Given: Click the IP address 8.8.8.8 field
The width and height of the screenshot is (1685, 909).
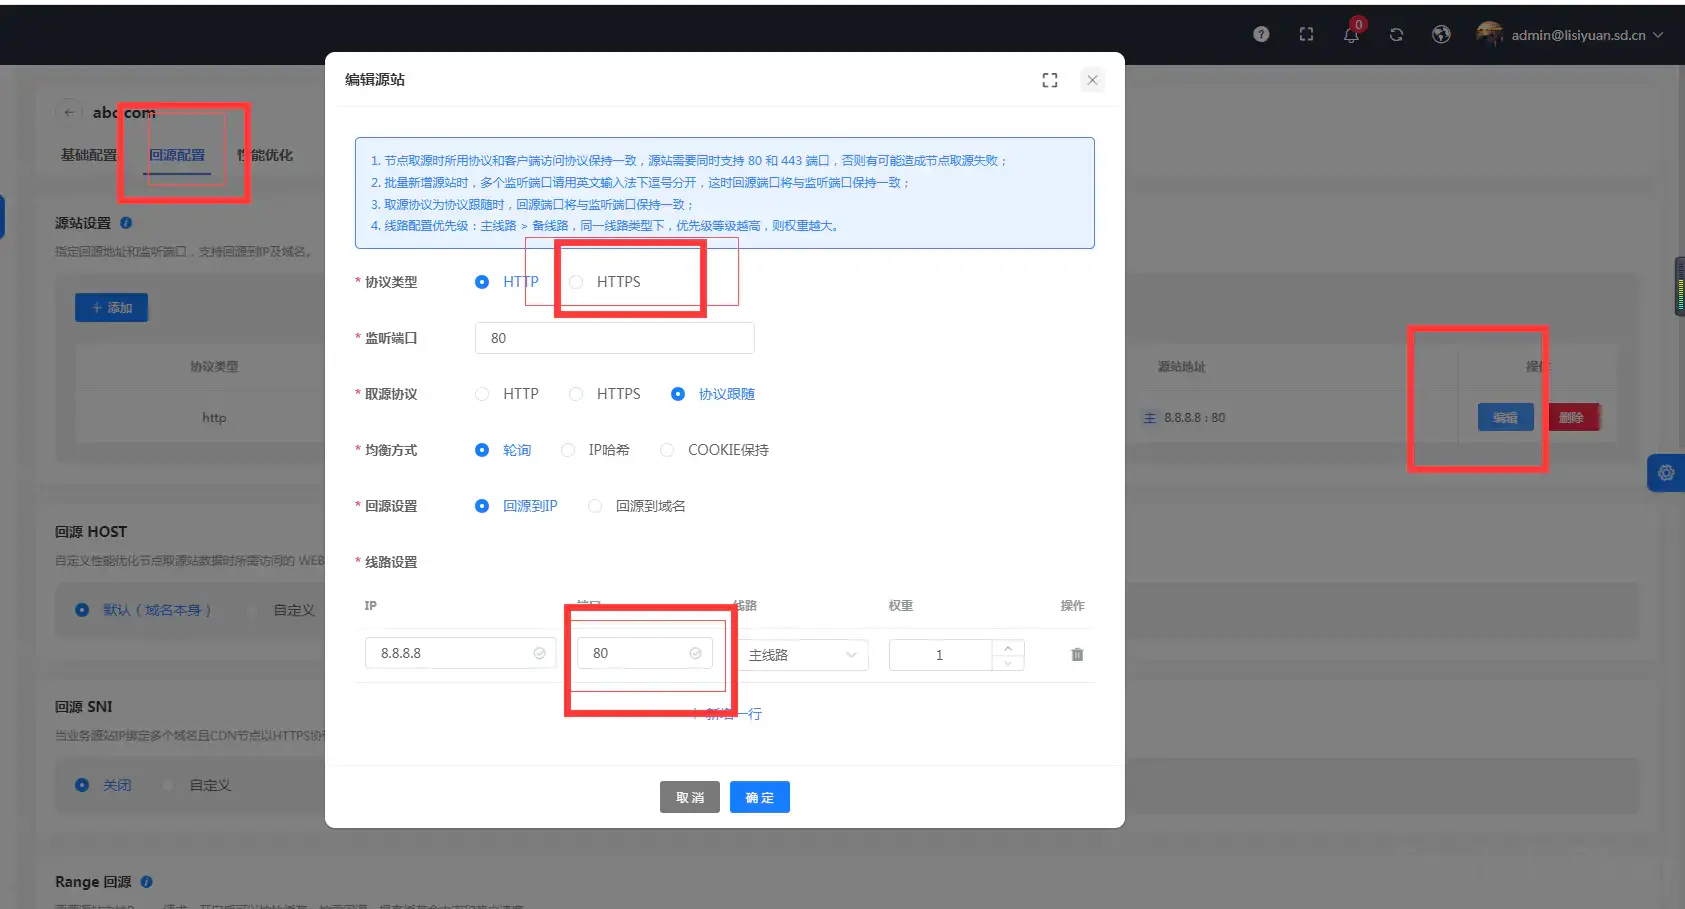Looking at the screenshot, I should 455,653.
